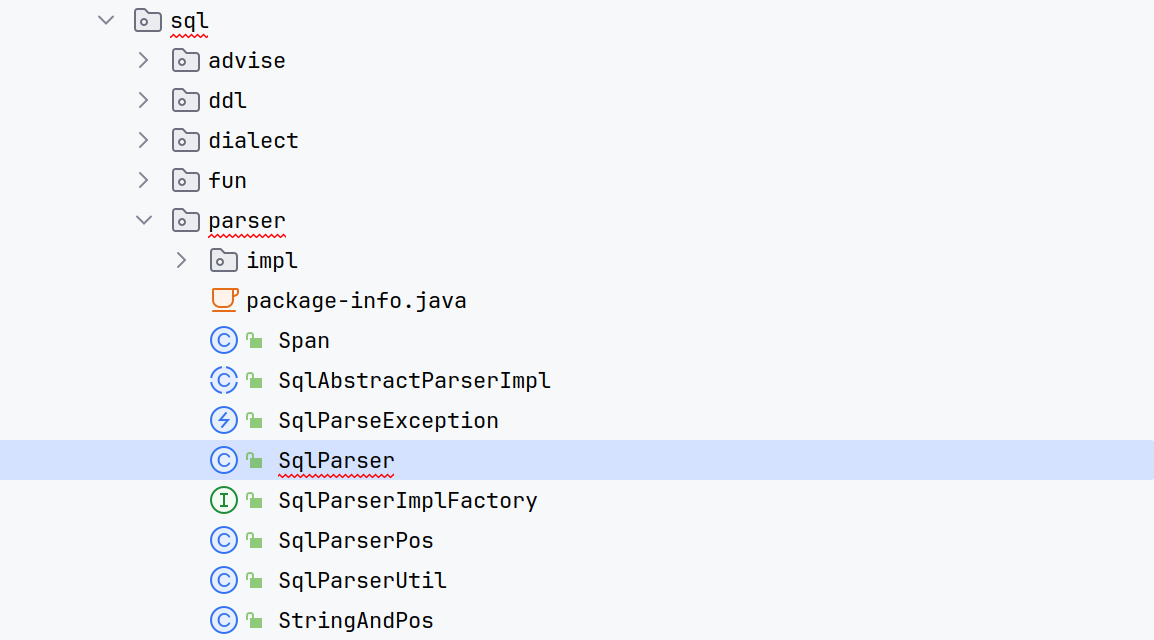Open the SqlParserUtil class
The image size is (1154, 640).
click(x=361, y=580)
